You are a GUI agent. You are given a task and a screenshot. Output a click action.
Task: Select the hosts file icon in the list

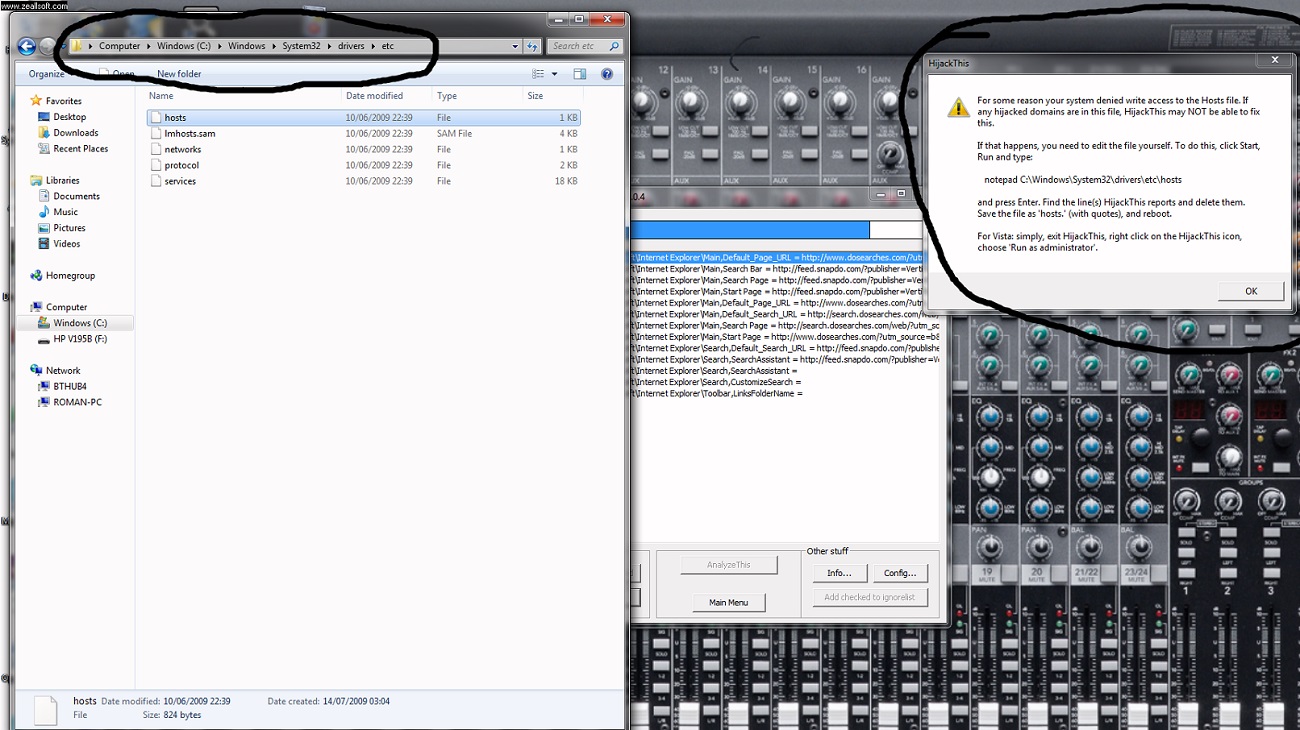tap(155, 117)
